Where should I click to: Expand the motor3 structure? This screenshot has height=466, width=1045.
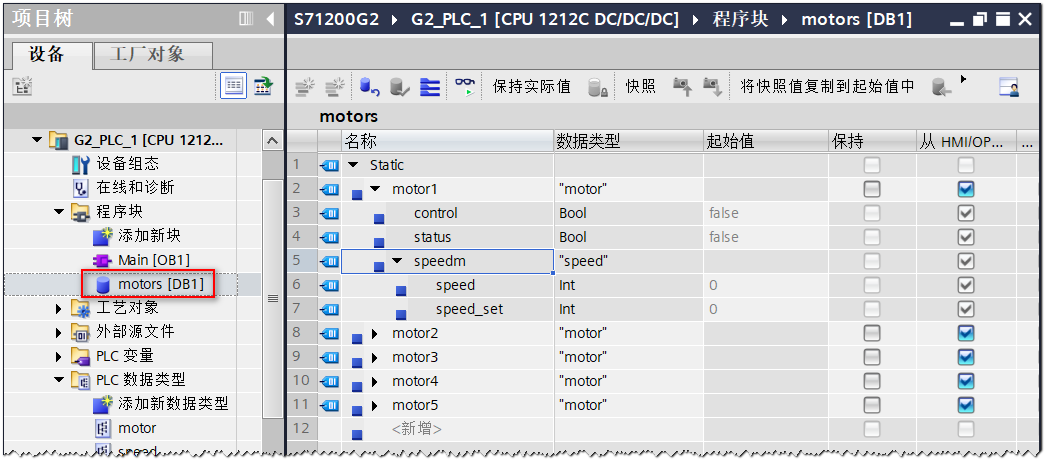(x=375, y=357)
